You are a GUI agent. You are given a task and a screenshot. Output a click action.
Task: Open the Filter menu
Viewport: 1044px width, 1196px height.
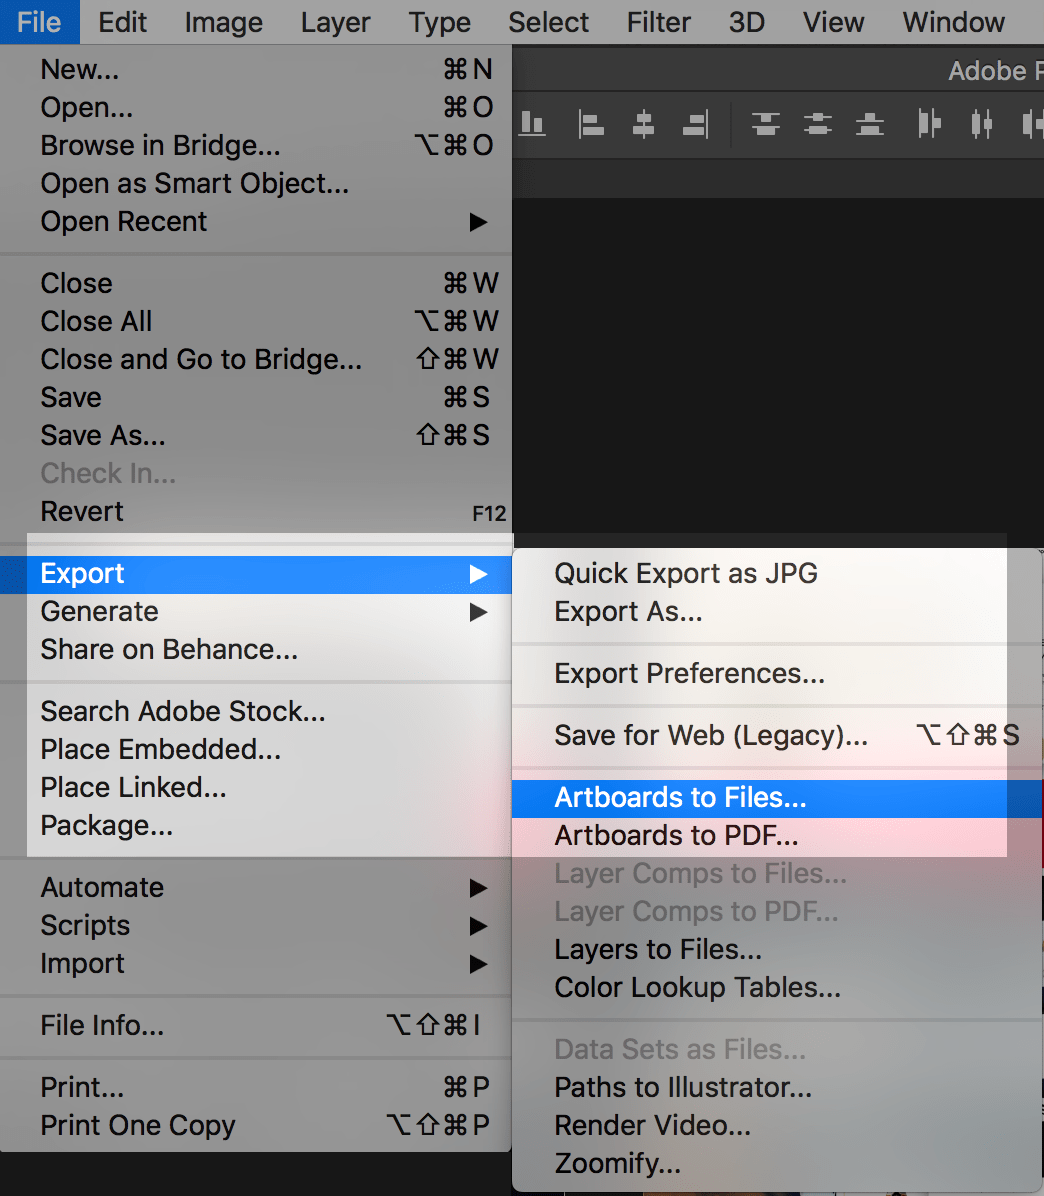click(x=658, y=22)
